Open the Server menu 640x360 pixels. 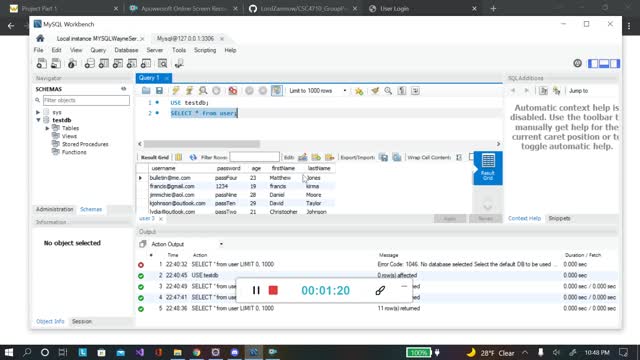[x=155, y=50]
